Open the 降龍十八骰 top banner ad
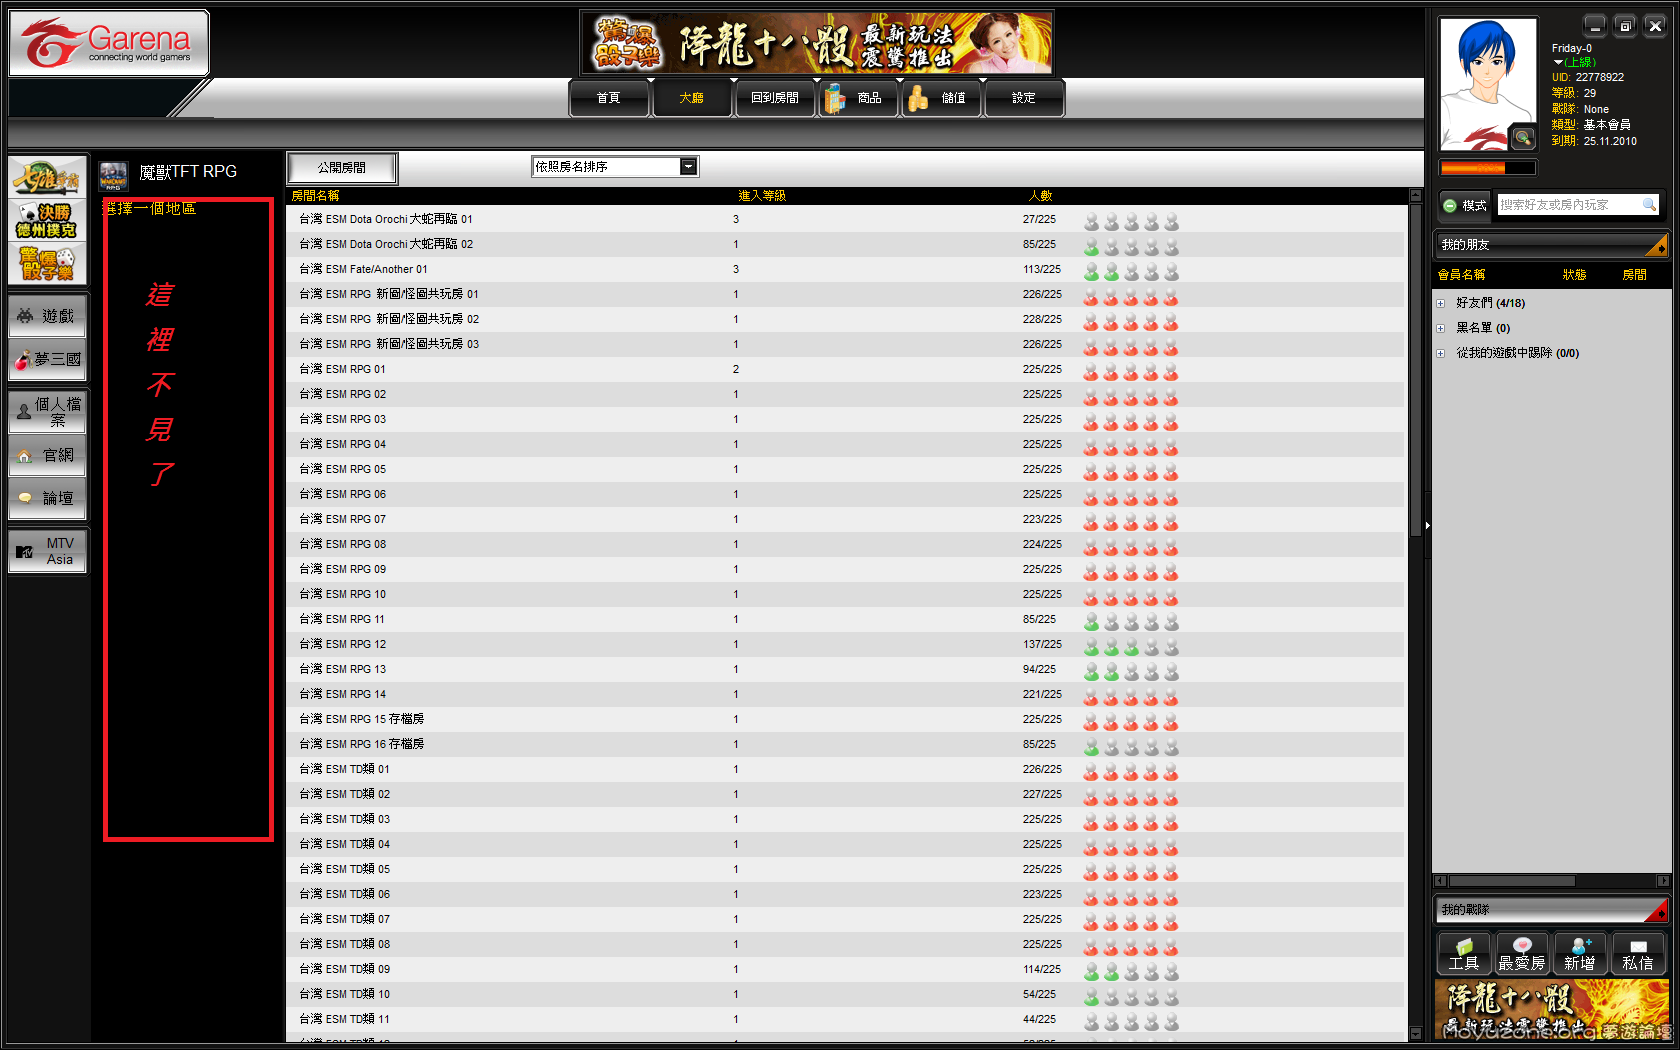 pyautogui.click(x=817, y=43)
